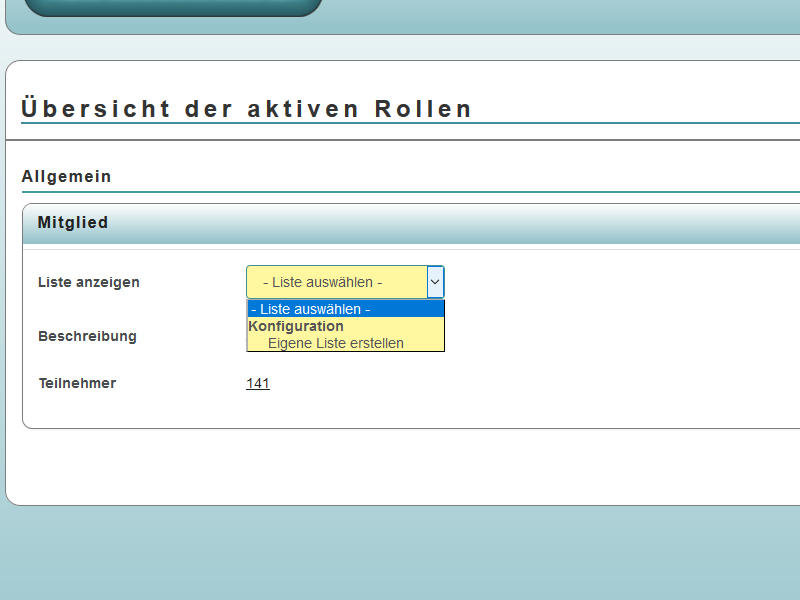
Task: Click the 'Allgemein' category heading
Action: tap(66, 177)
